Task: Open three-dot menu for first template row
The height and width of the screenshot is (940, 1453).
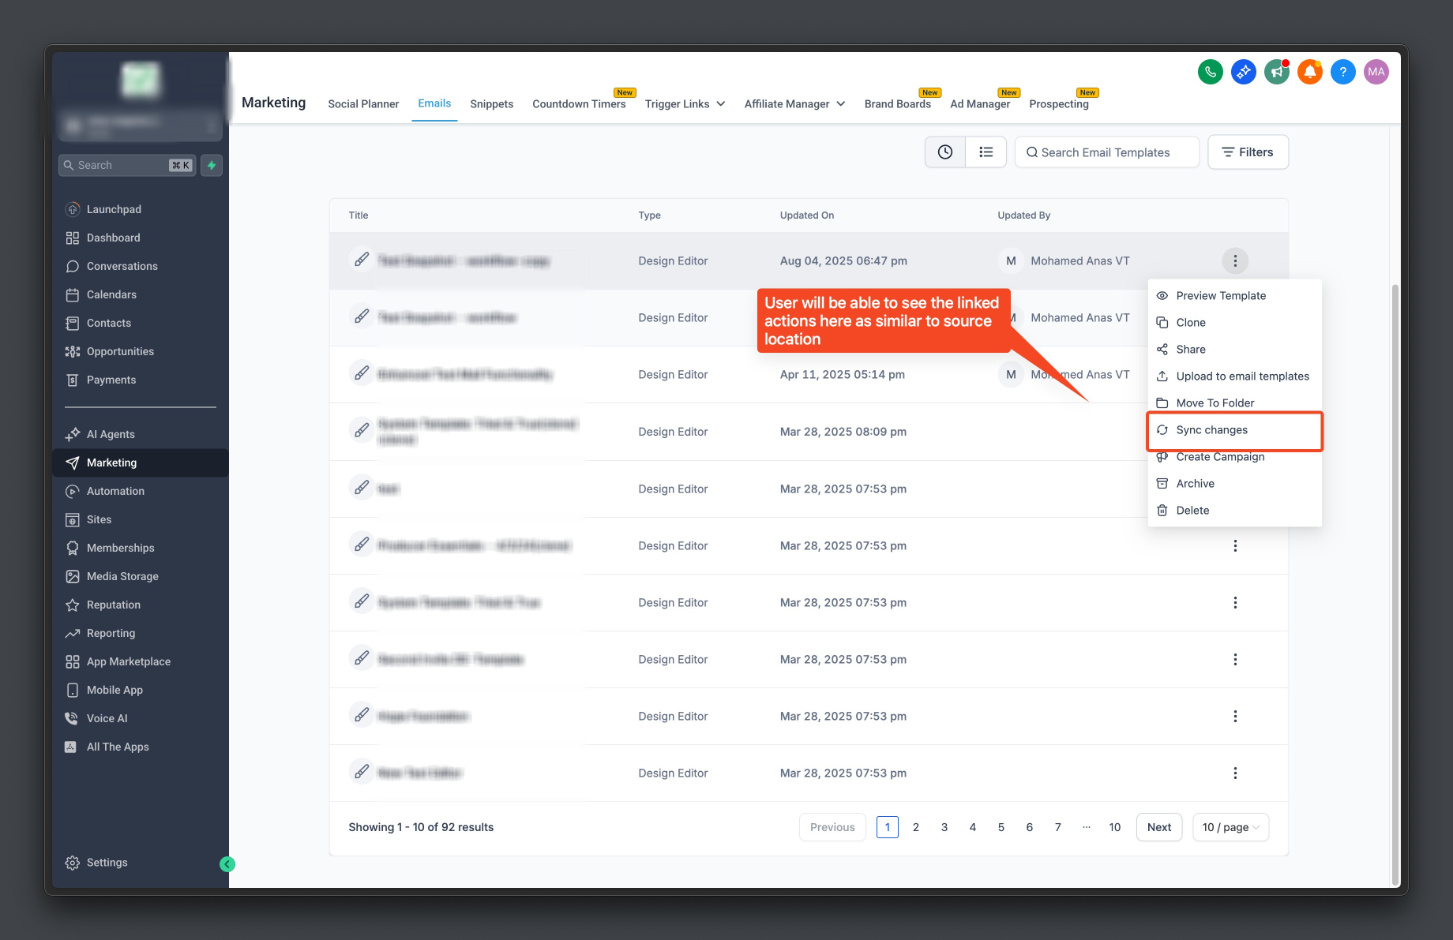Action: (1235, 261)
